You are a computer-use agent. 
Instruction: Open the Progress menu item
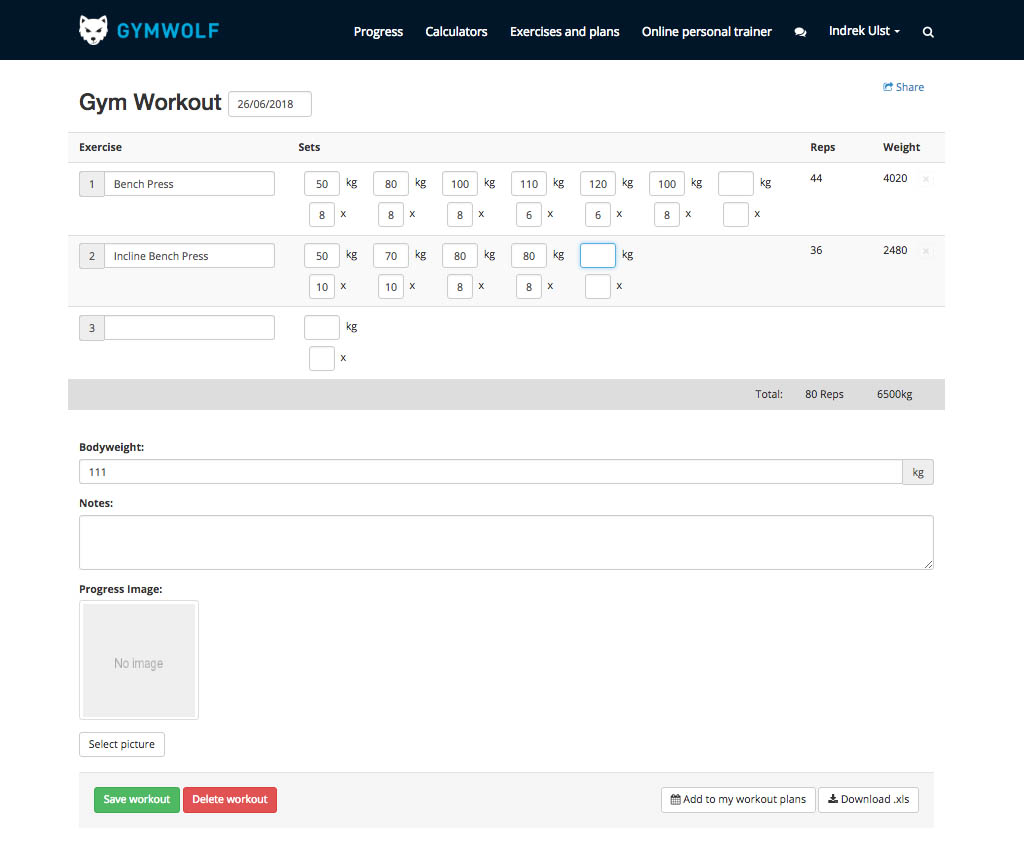pyautogui.click(x=378, y=31)
